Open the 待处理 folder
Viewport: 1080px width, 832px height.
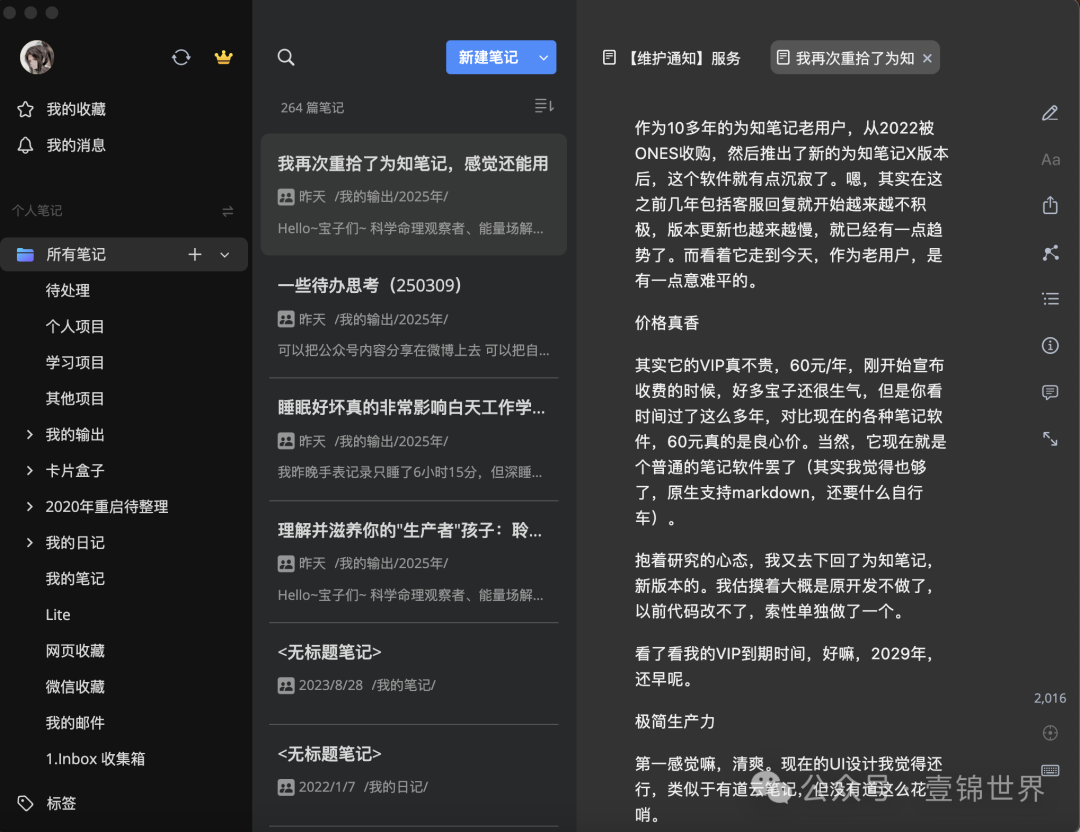[x=68, y=291]
